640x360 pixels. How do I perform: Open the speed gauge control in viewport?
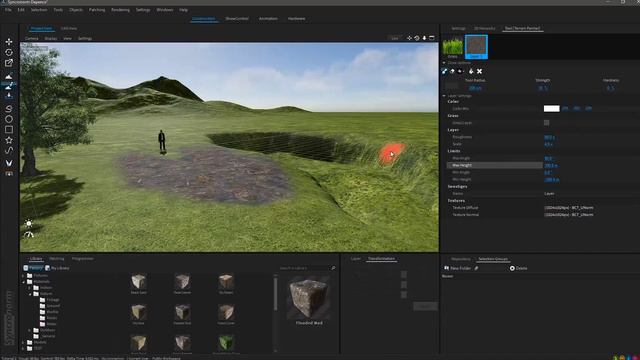click(29, 235)
